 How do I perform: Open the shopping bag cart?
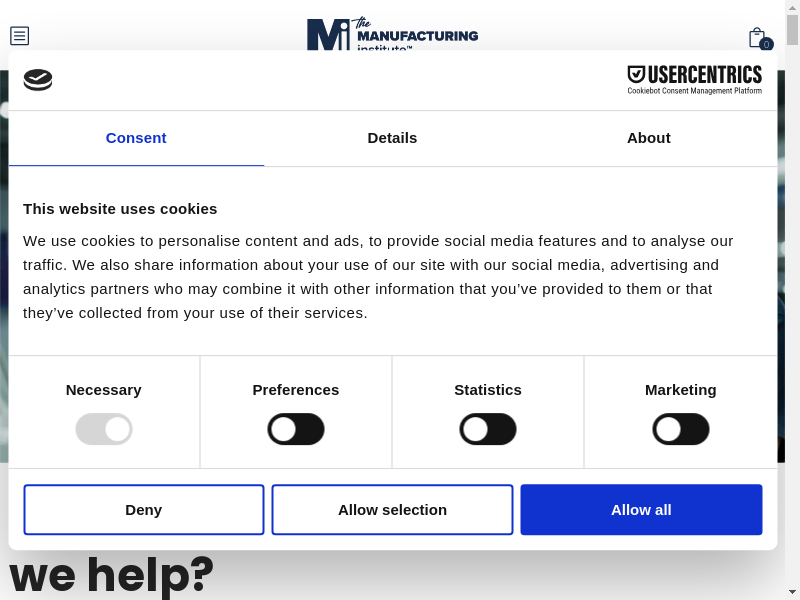tap(757, 37)
